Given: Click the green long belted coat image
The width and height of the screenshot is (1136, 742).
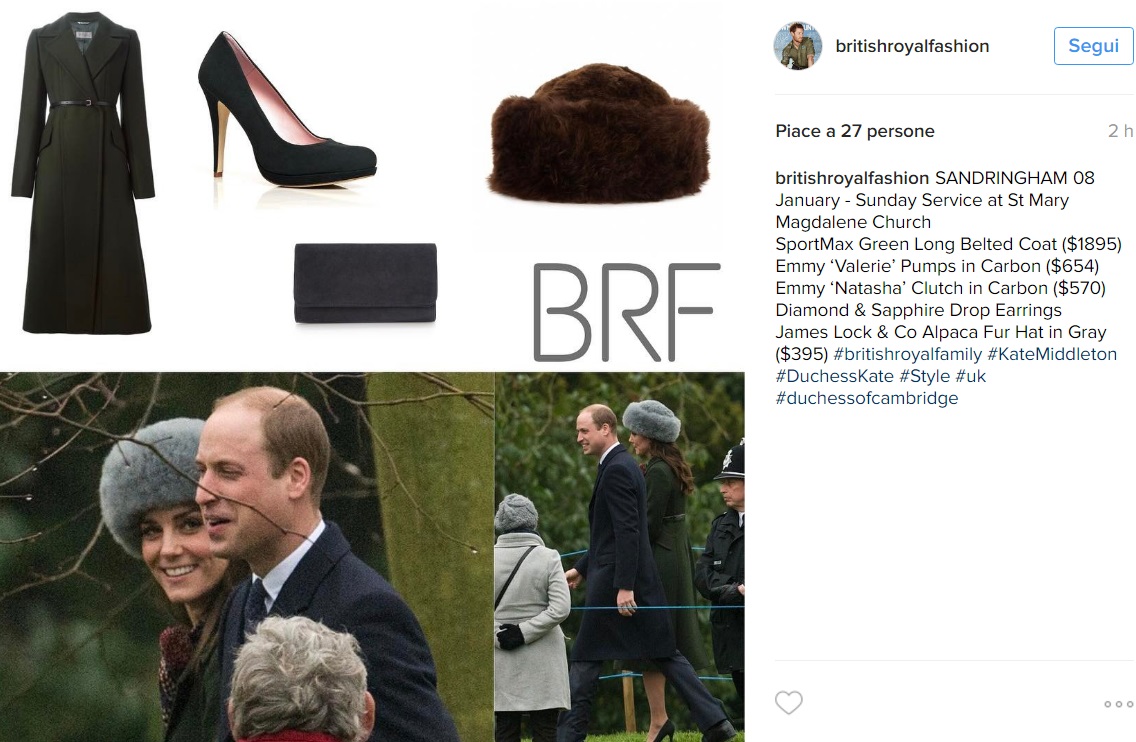Looking at the screenshot, I should [x=83, y=172].
